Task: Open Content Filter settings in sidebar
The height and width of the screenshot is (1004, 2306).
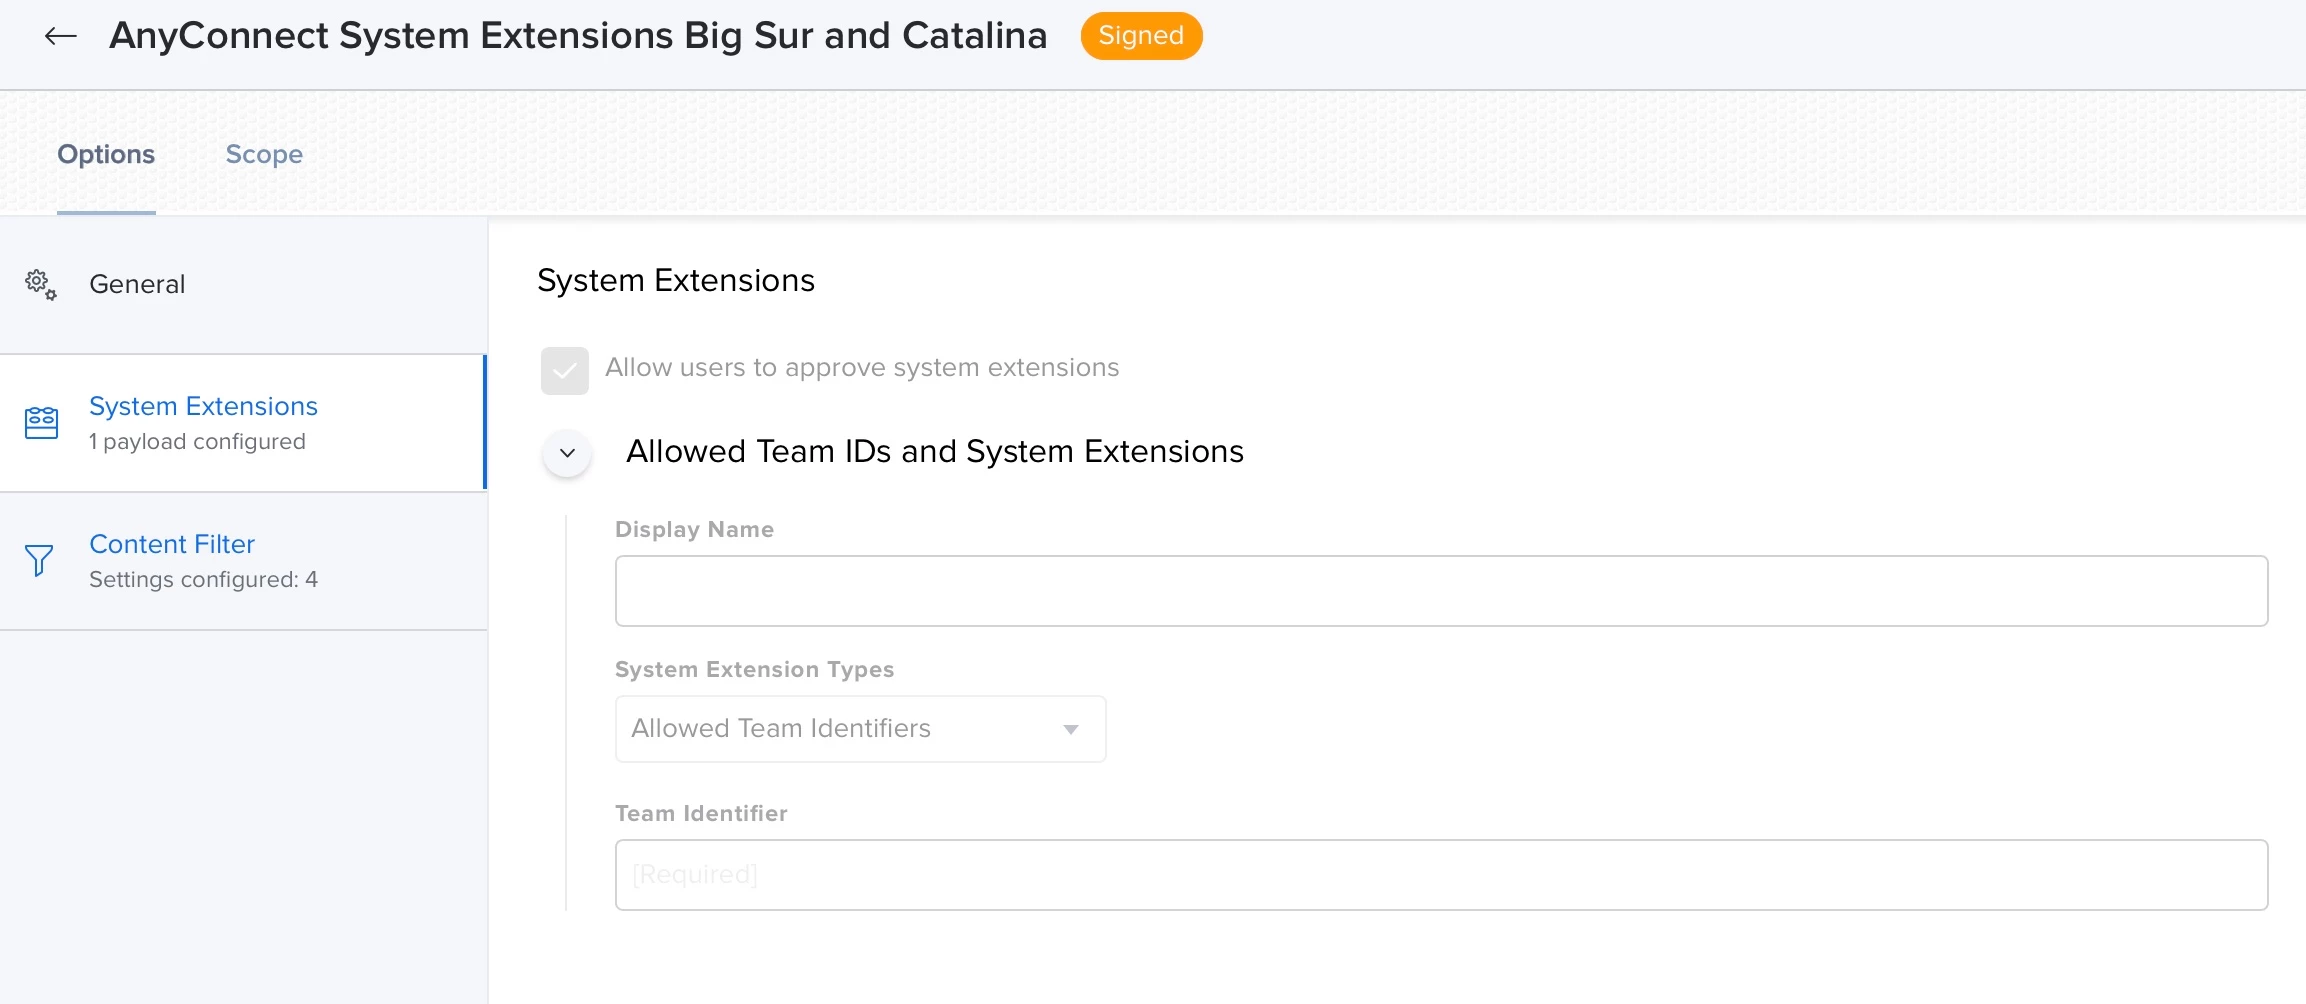Action: pos(243,561)
